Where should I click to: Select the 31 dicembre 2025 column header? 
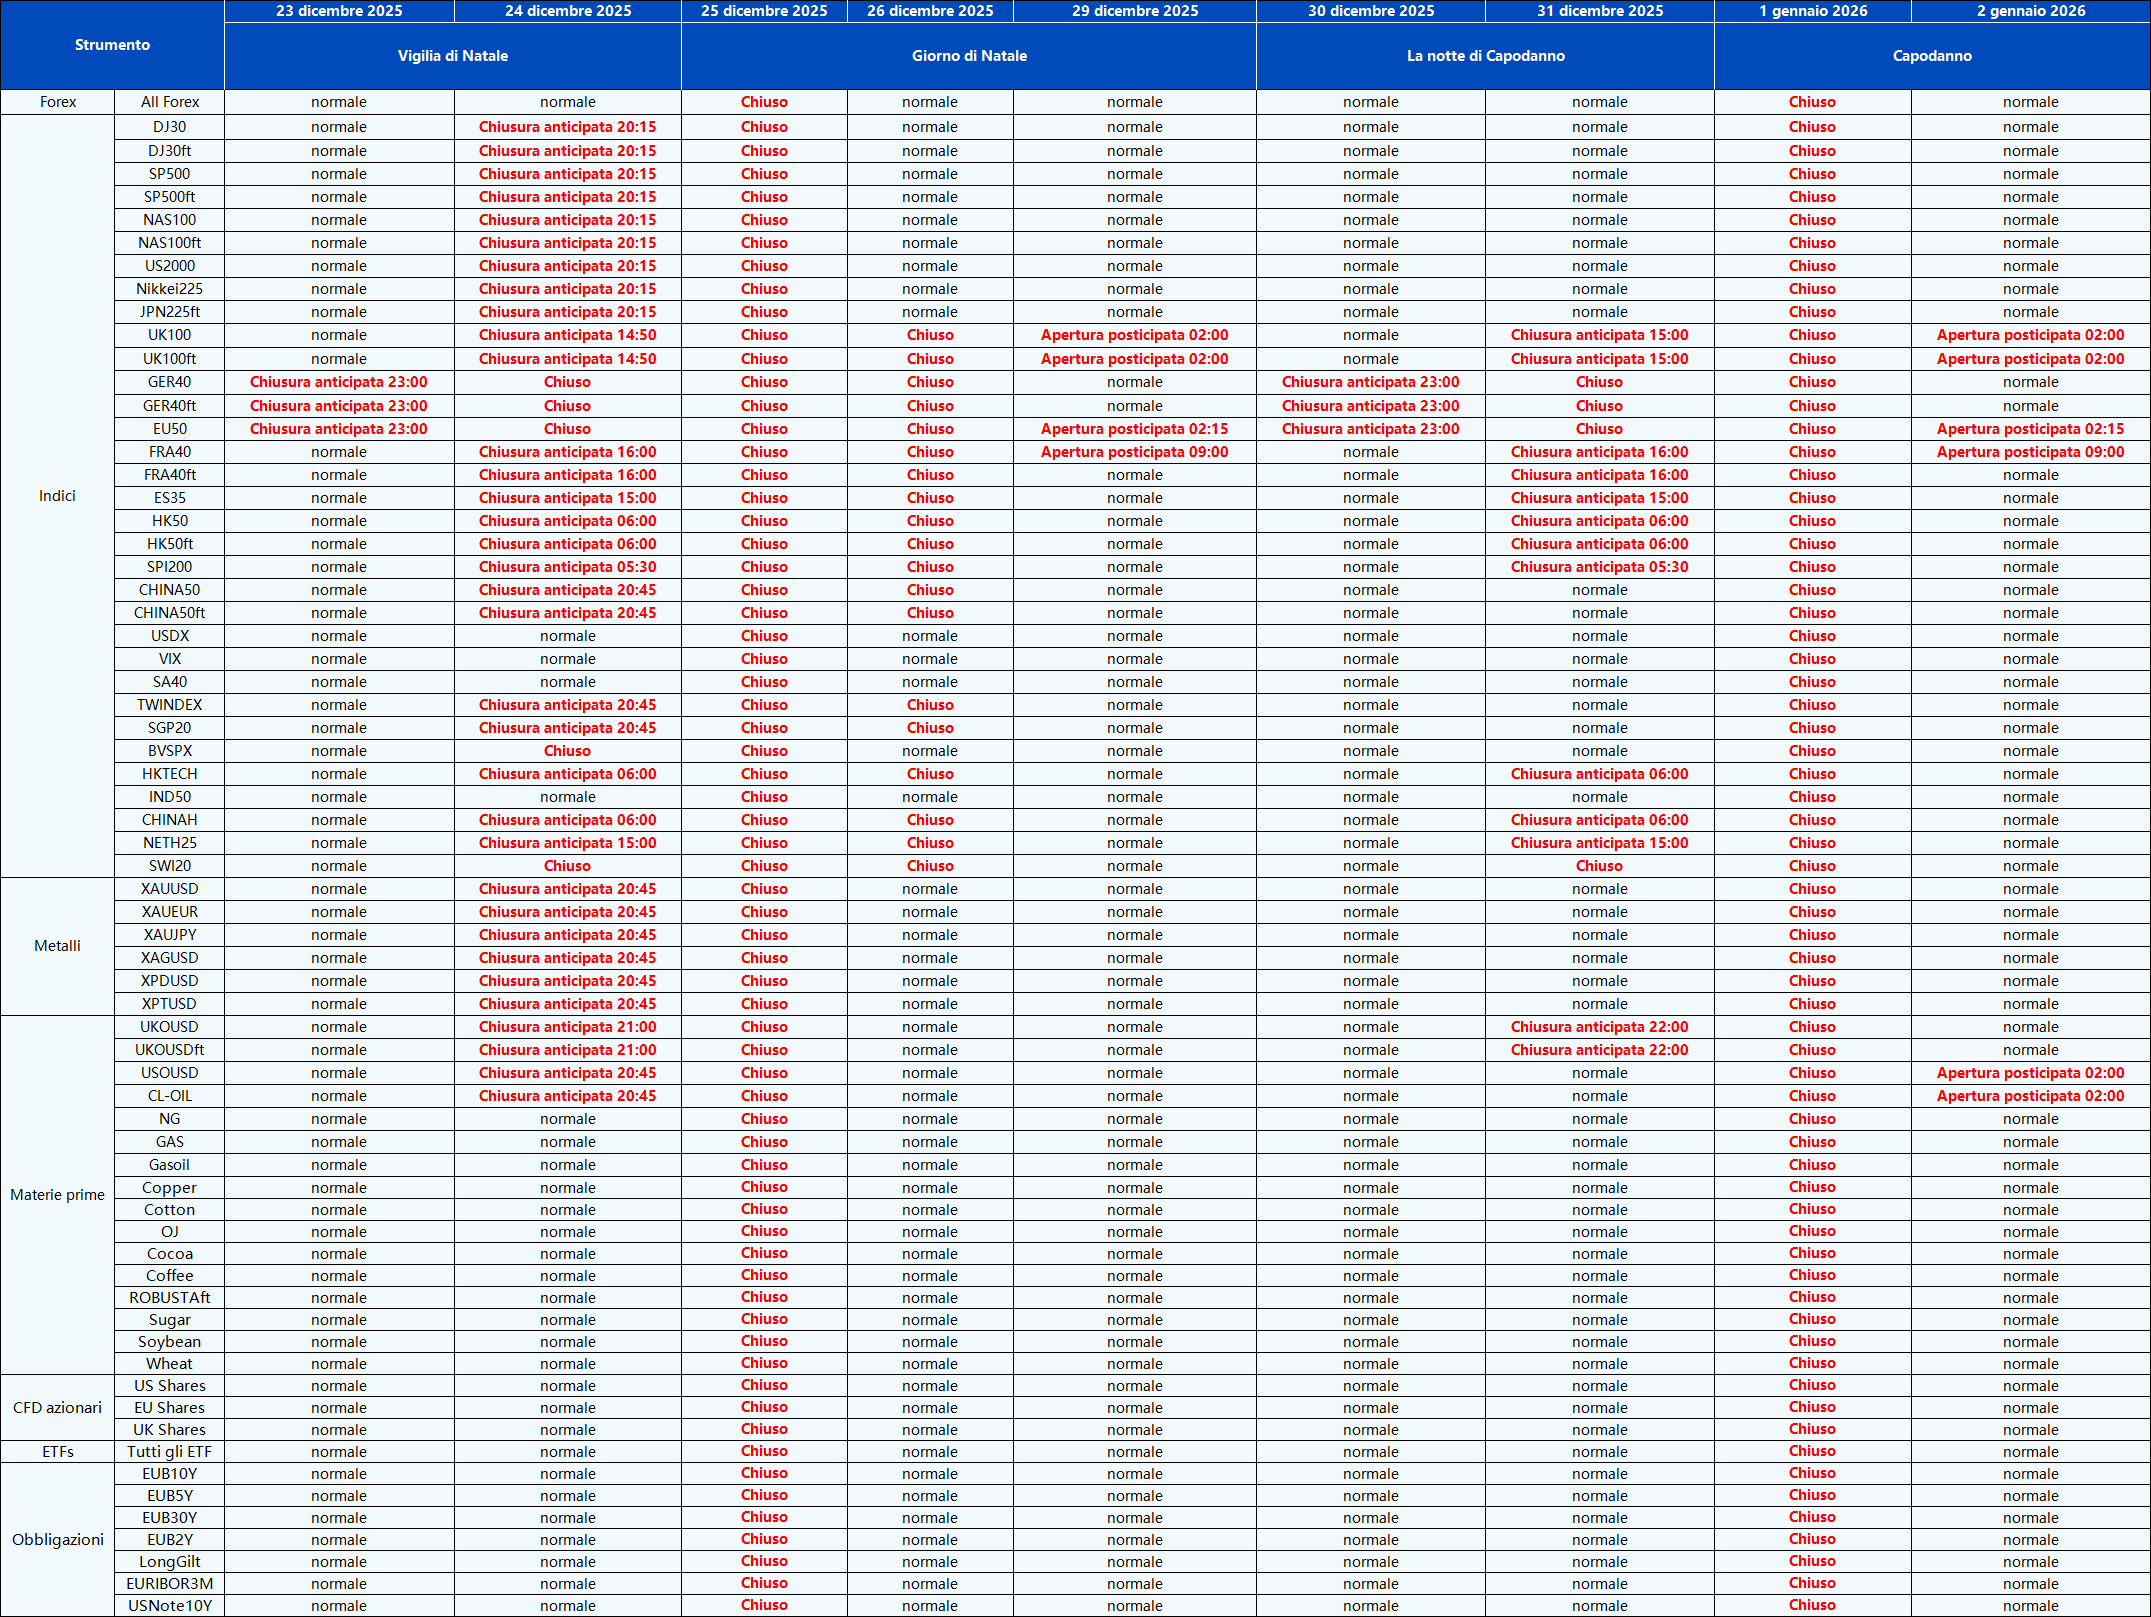tap(1600, 11)
